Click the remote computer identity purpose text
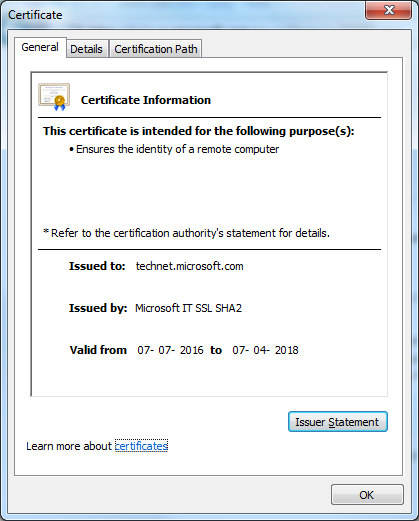 pyautogui.click(x=177, y=149)
